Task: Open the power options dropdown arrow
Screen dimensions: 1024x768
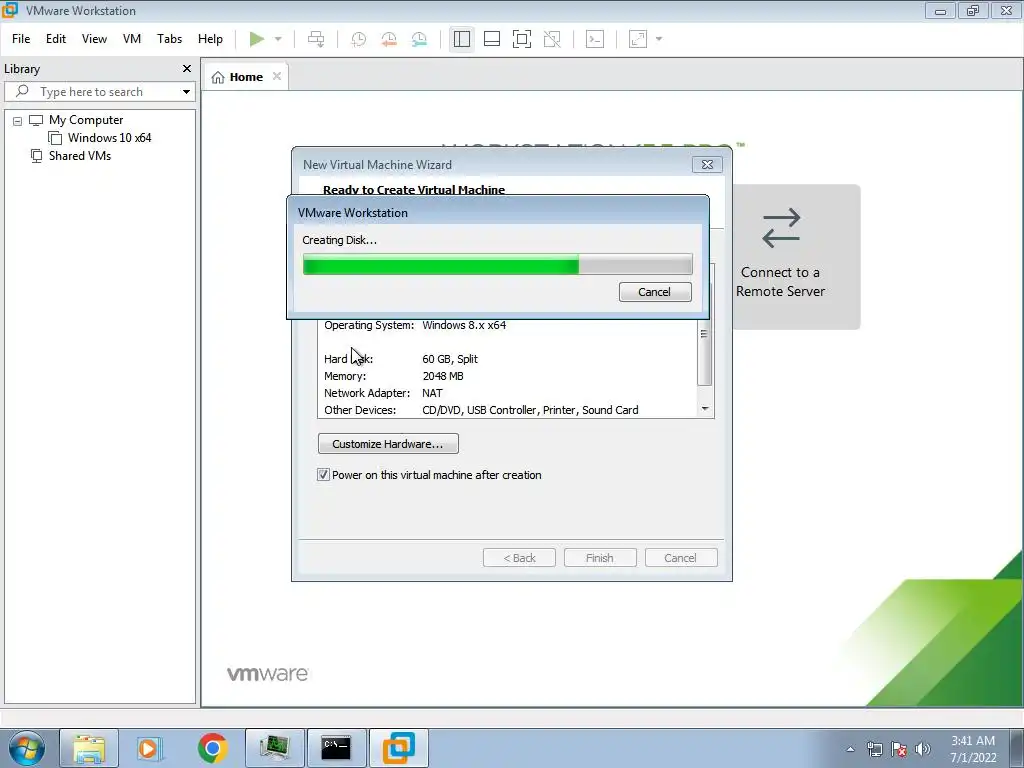Action: 278,39
